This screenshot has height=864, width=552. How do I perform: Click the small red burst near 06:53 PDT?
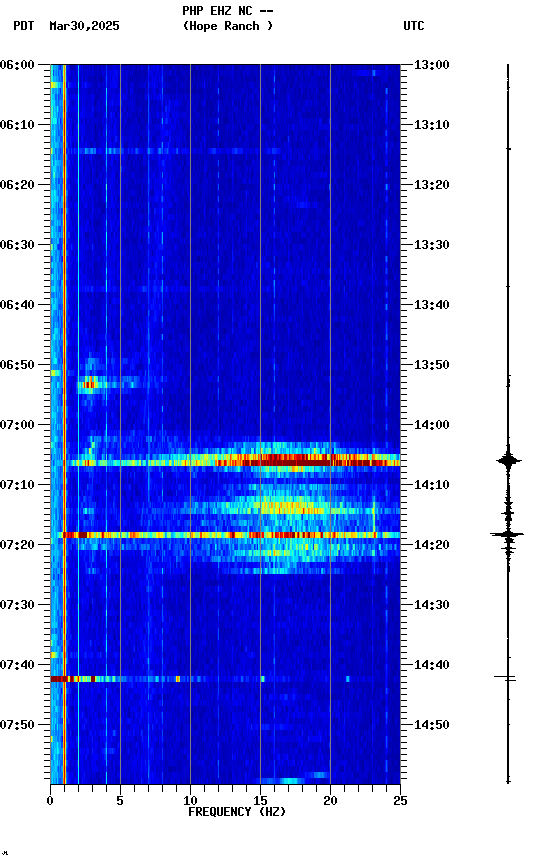89,384
